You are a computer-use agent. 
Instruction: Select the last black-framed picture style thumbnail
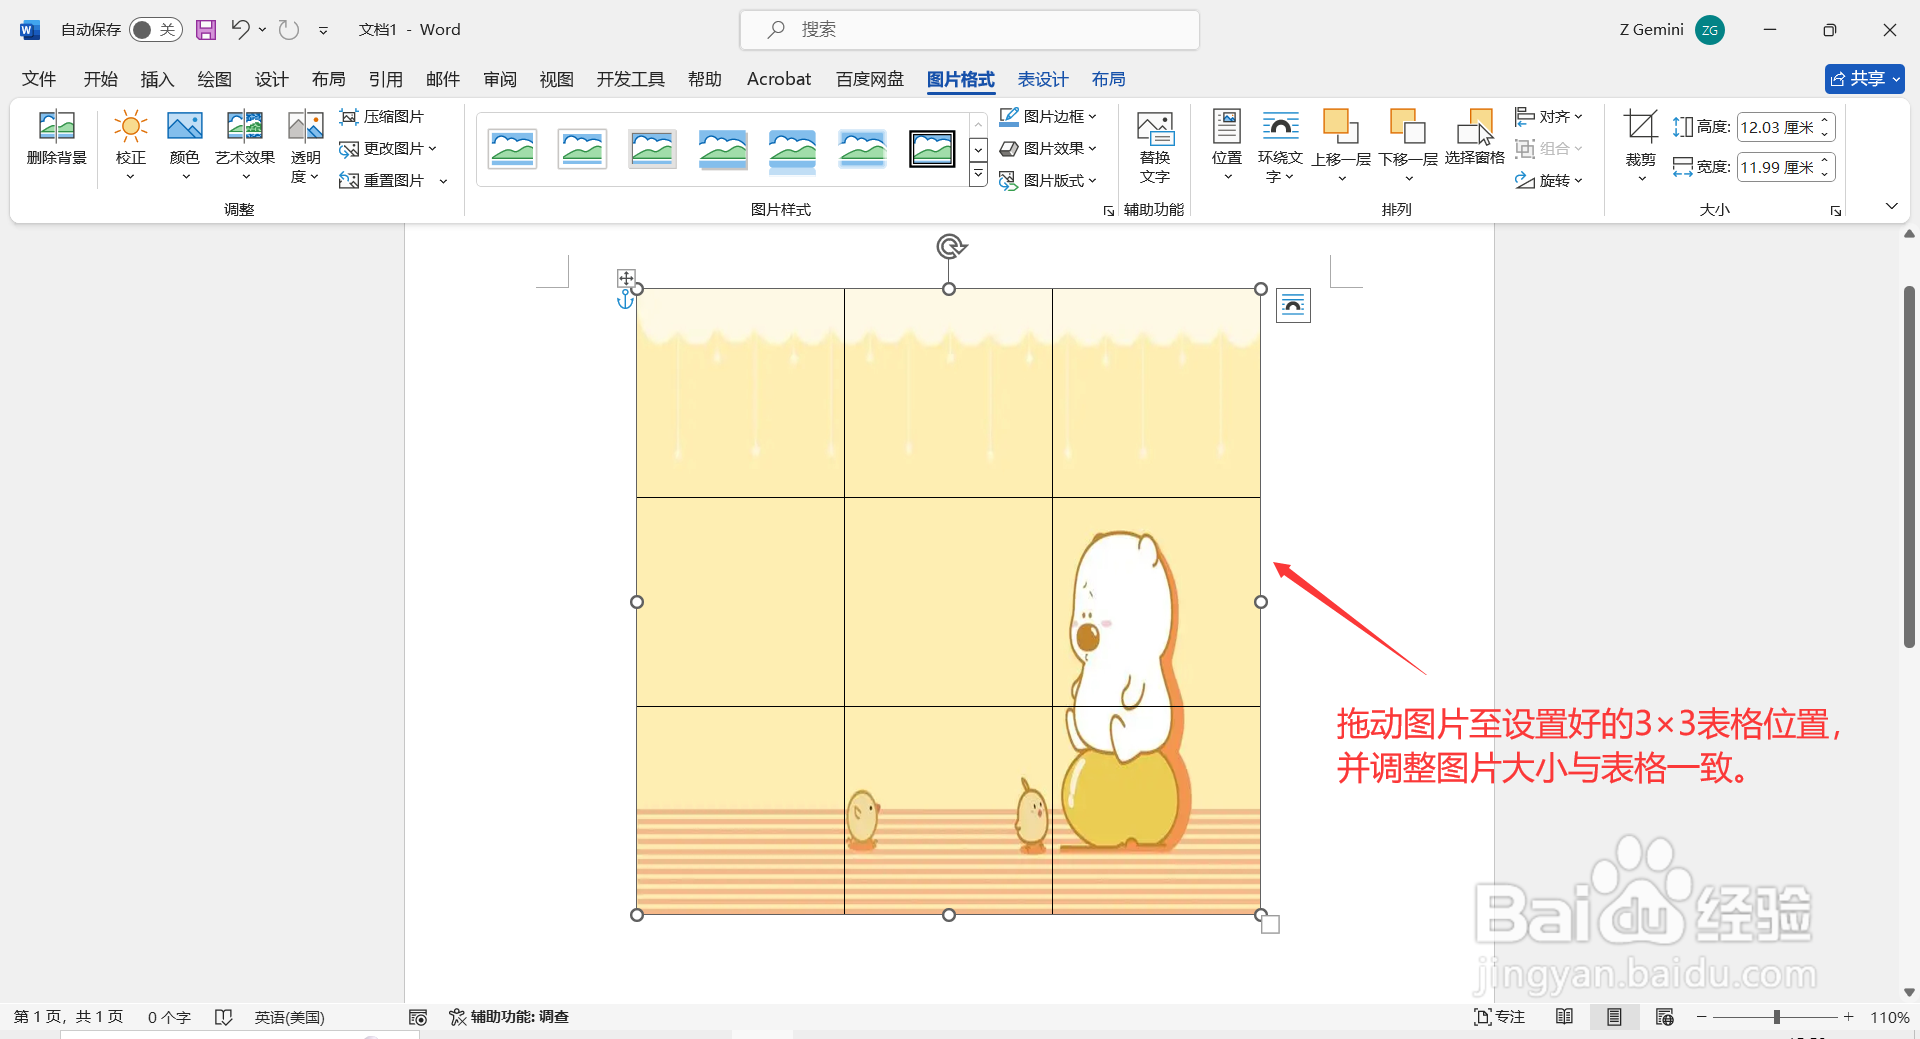tap(932, 149)
